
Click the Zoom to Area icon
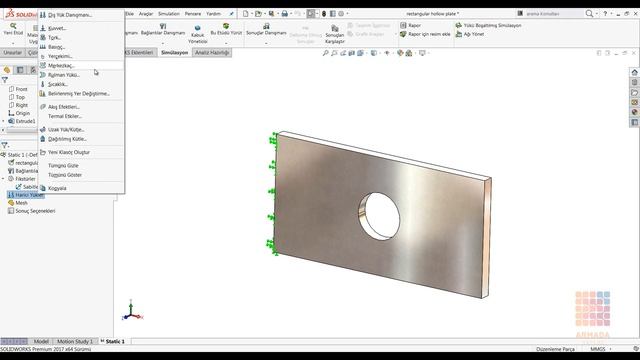tap(334, 53)
